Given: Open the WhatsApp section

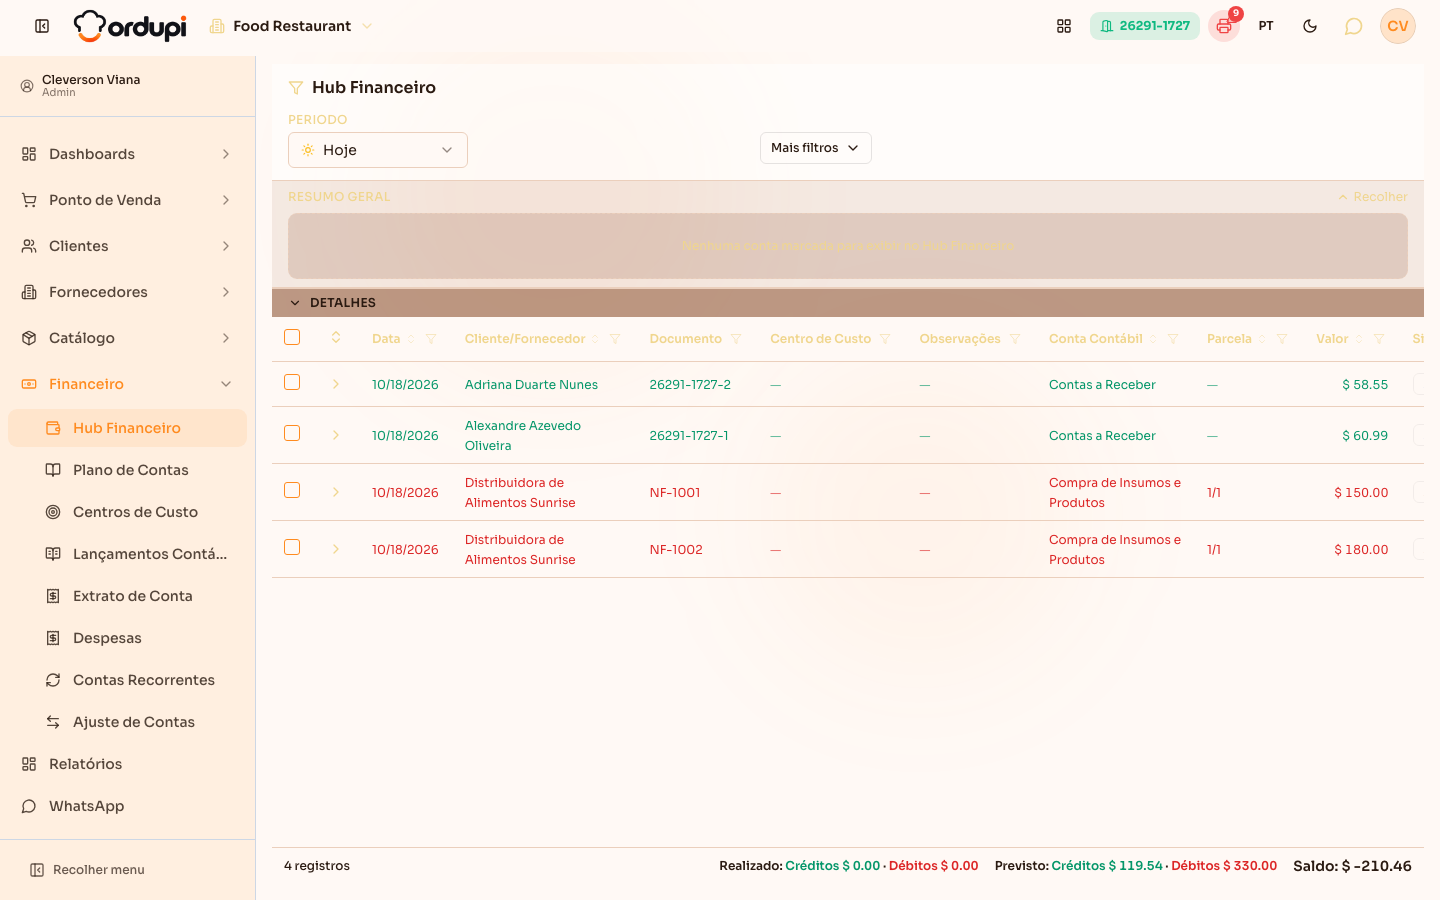Looking at the screenshot, I should tap(127, 806).
